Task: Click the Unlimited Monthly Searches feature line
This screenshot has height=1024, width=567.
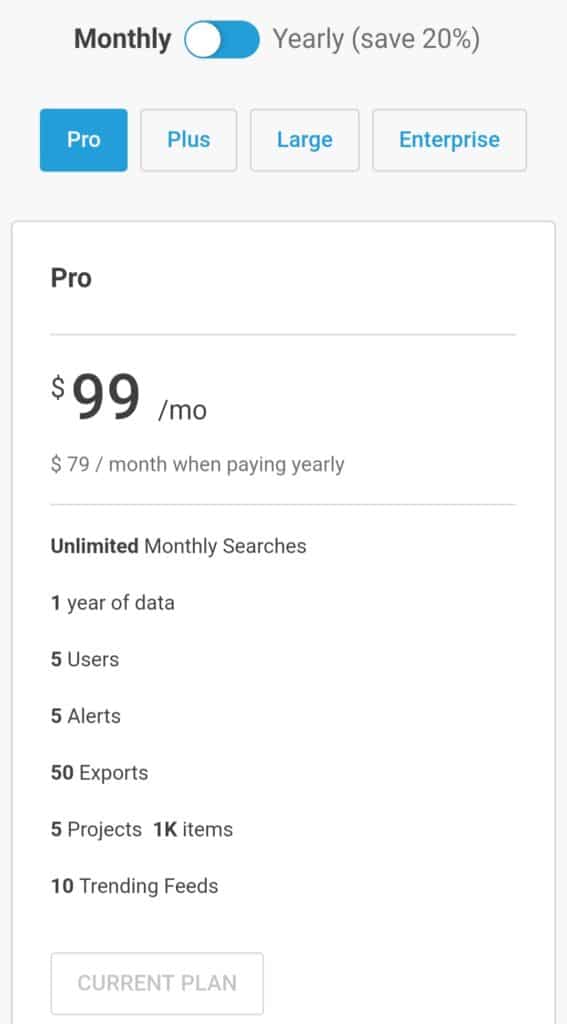Action: pos(178,546)
